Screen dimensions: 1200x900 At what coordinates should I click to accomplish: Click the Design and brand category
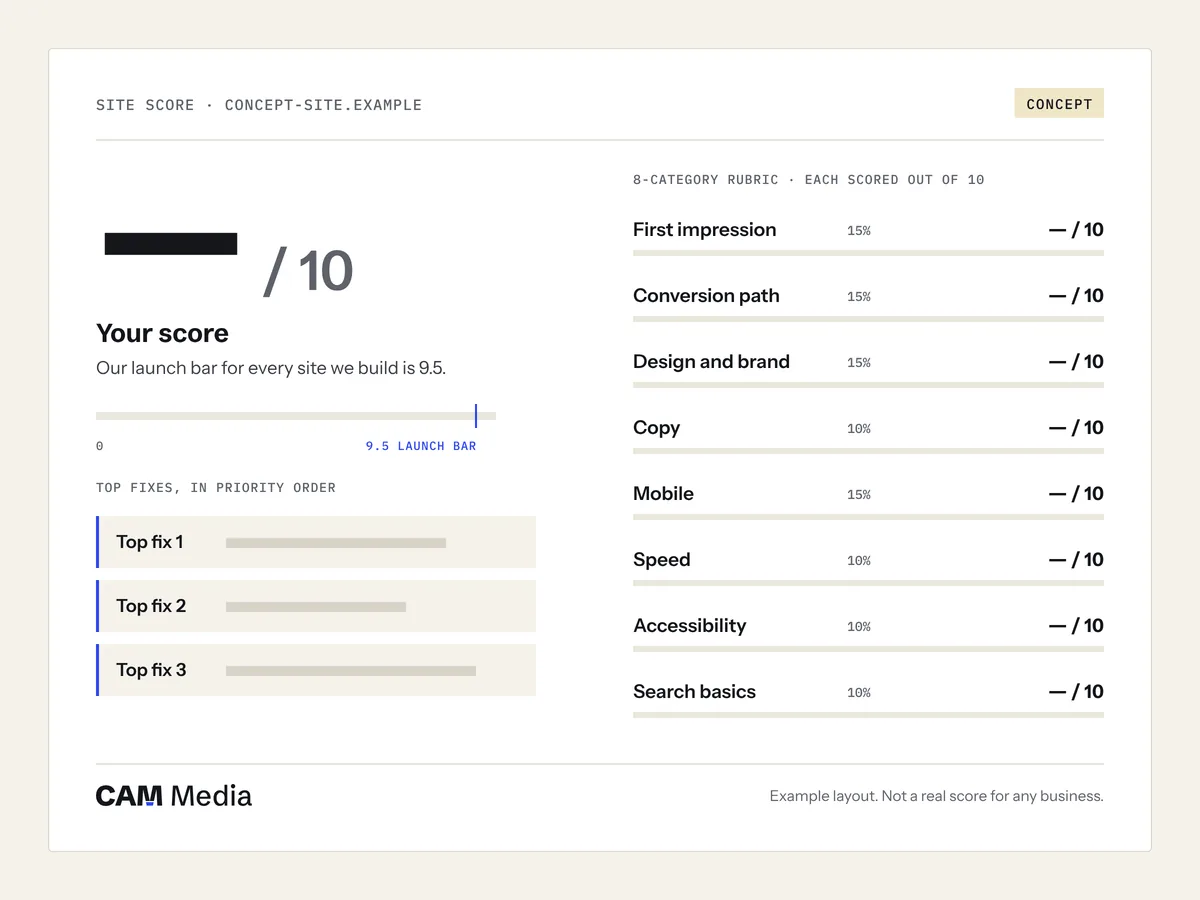point(711,362)
